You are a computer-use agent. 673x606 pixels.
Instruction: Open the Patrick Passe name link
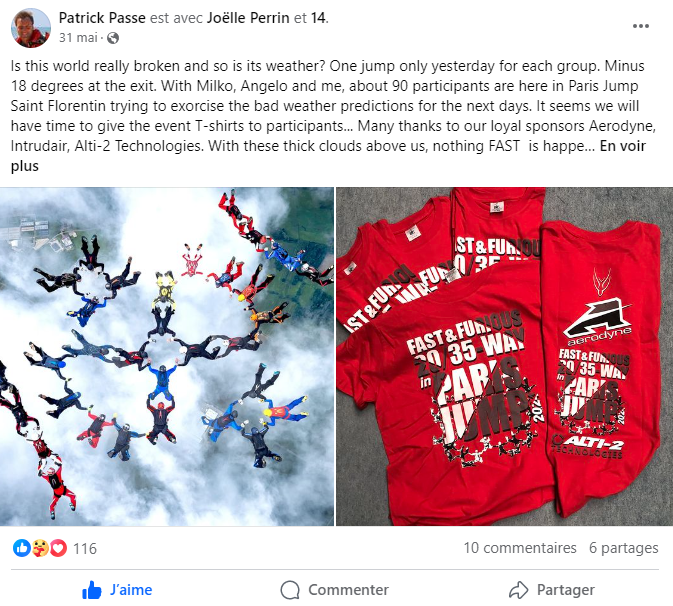(102, 18)
